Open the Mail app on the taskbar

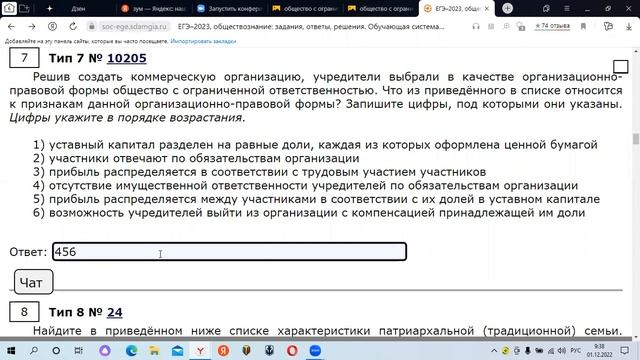click(177, 351)
